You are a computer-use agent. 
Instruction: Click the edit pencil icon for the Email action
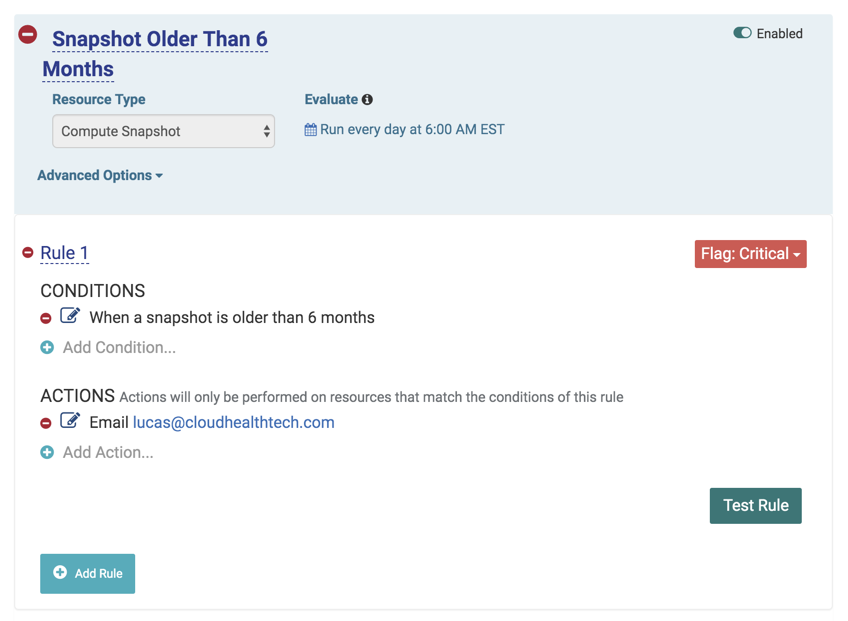[x=70, y=421]
